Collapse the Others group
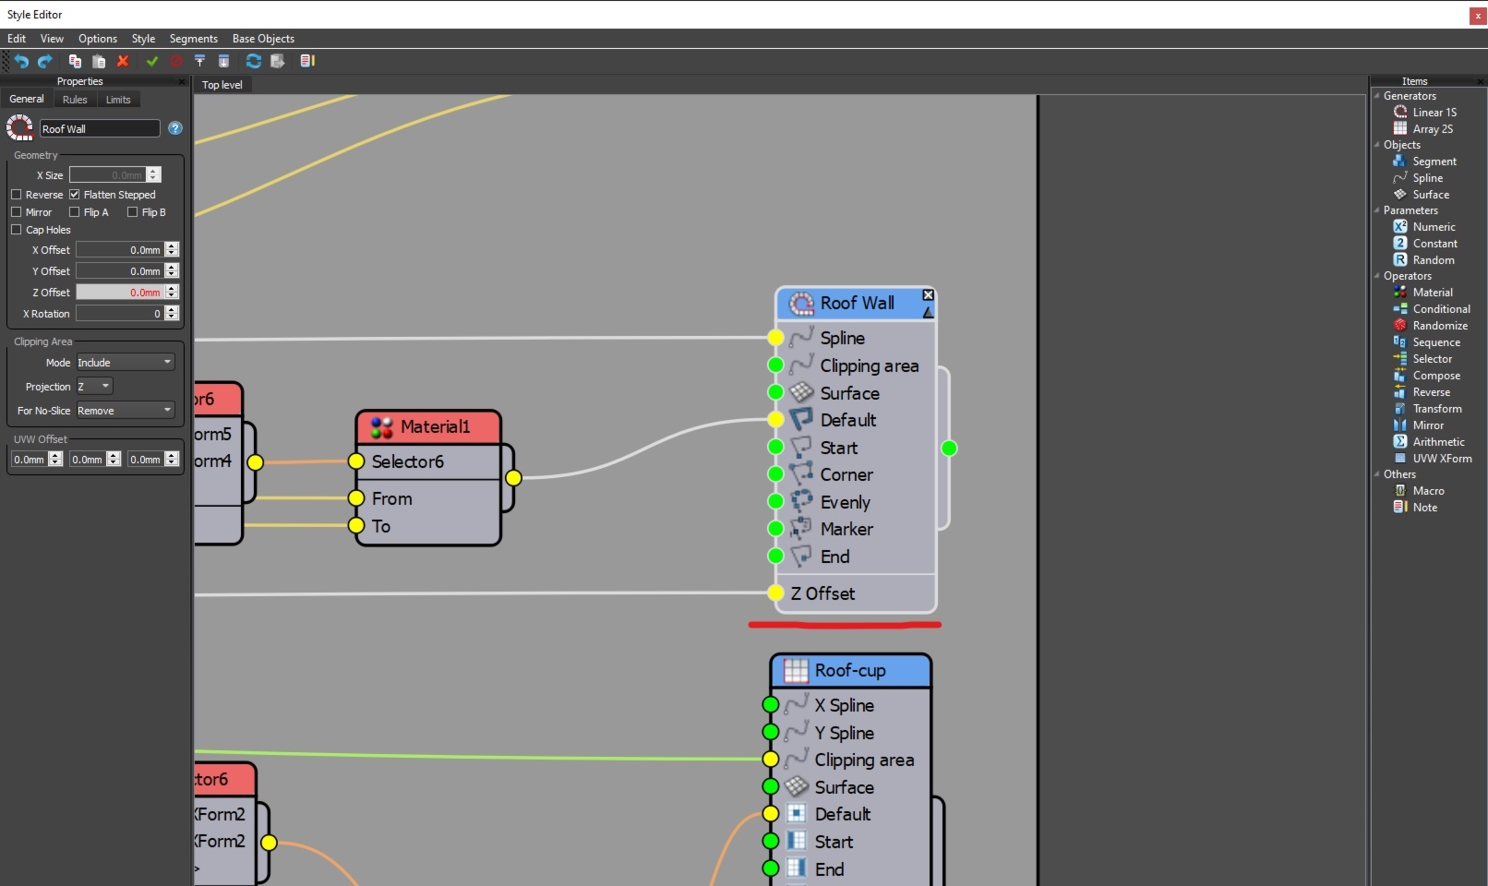The image size is (1488, 886). tap(1377, 474)
